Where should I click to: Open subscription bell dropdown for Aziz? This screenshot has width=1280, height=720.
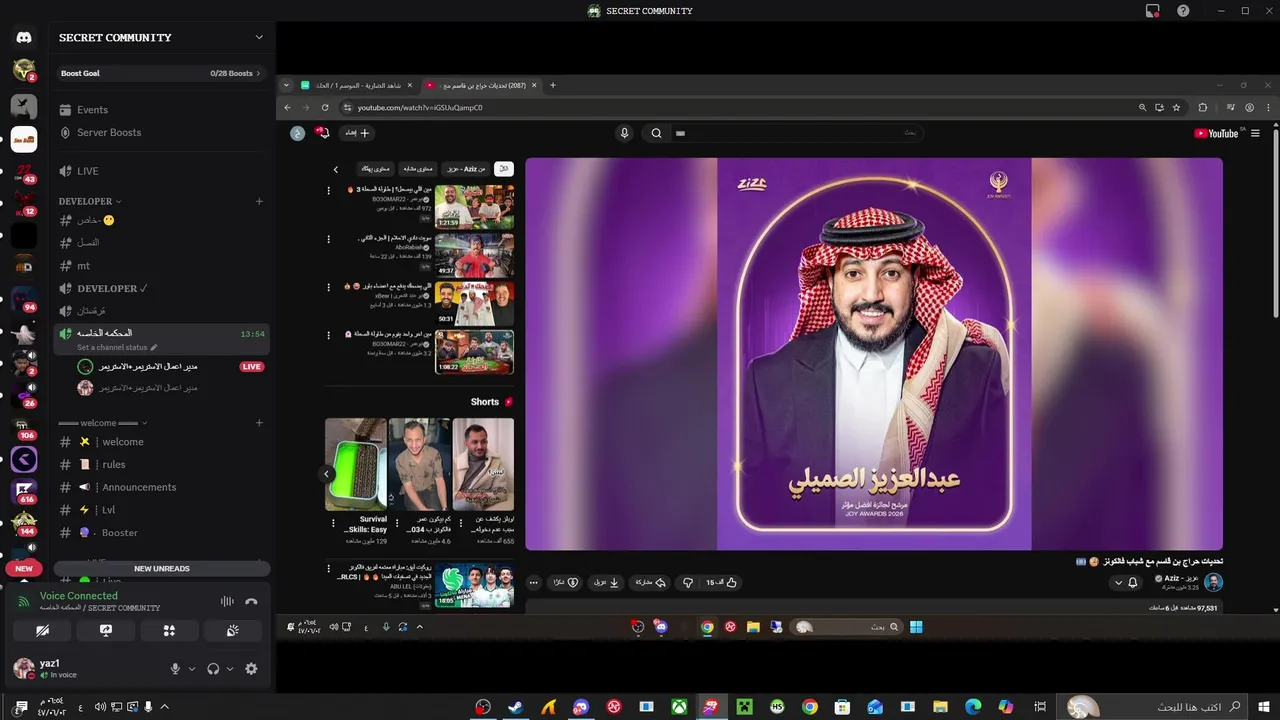(x=1126, y=582)
